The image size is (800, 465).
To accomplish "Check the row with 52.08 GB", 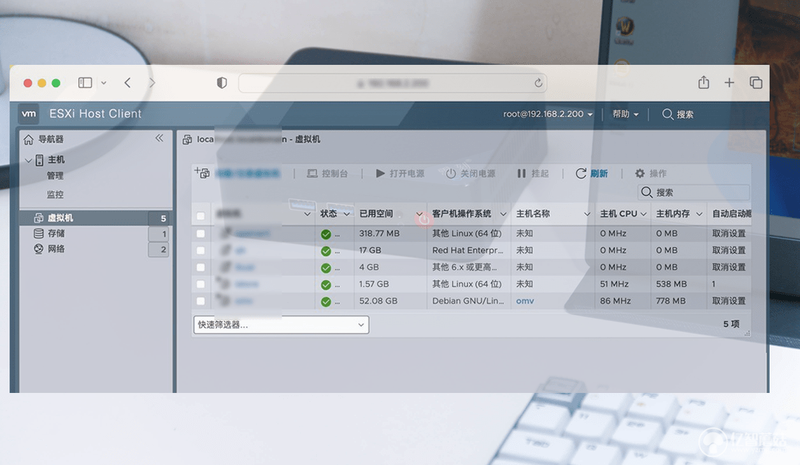I will click(x=201, y=301).
